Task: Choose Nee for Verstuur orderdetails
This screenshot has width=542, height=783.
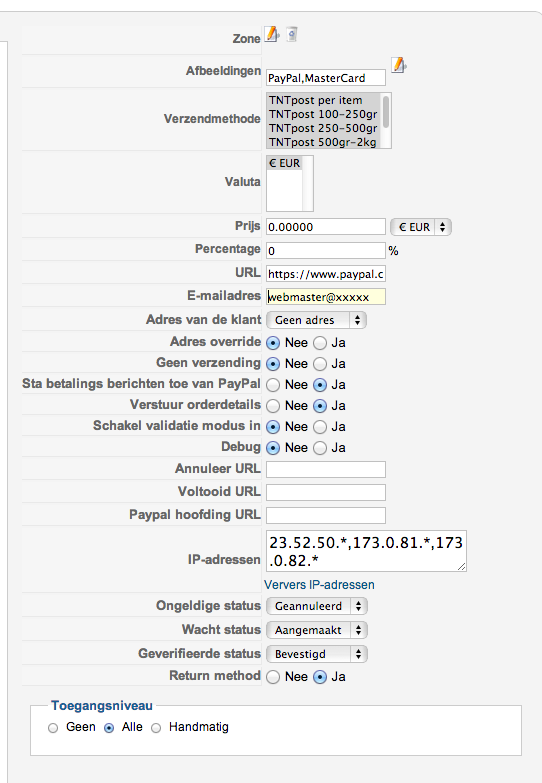Action: tap(273, 406)
